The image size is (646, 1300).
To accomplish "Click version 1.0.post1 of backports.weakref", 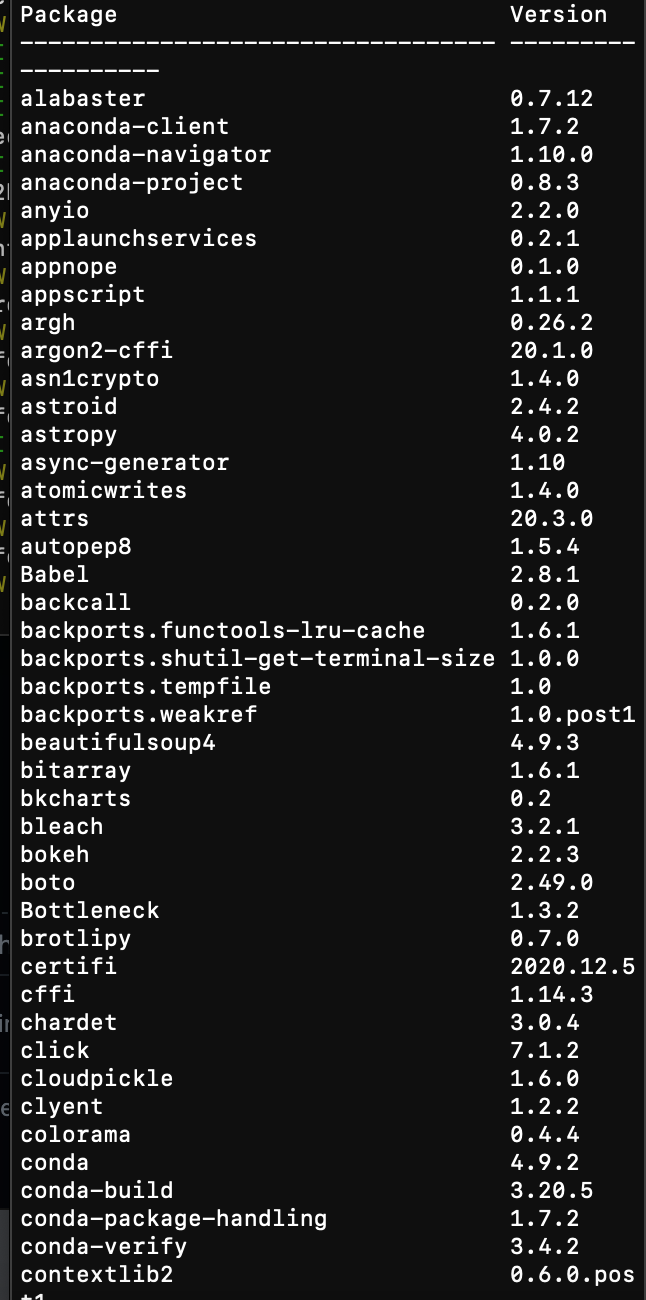I will point(572,715).
